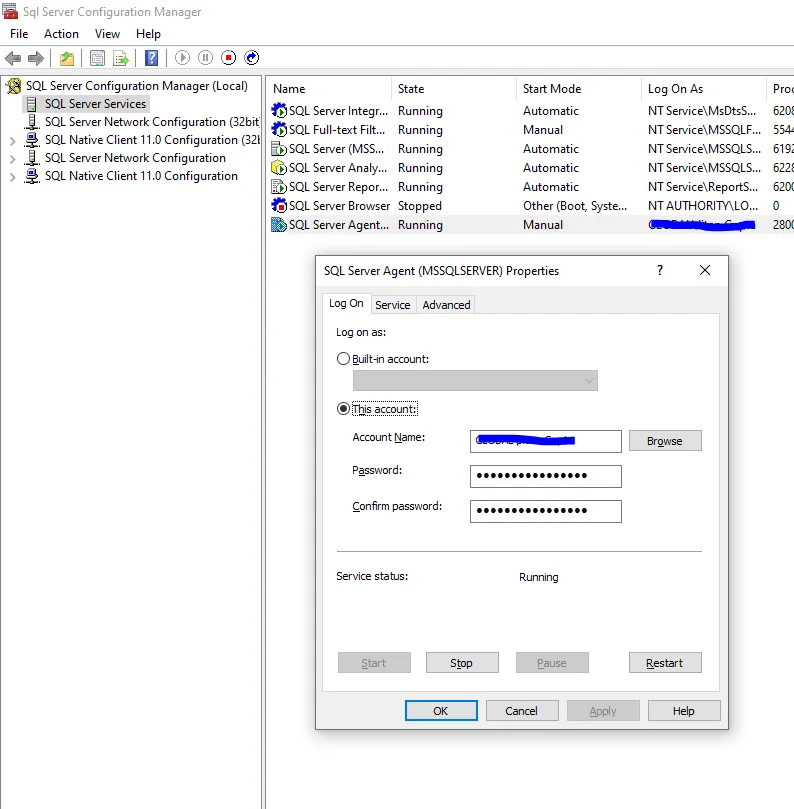Open the Help menu
The width and height of the screenshot is (794, 809).
click(x=148, y=34)
